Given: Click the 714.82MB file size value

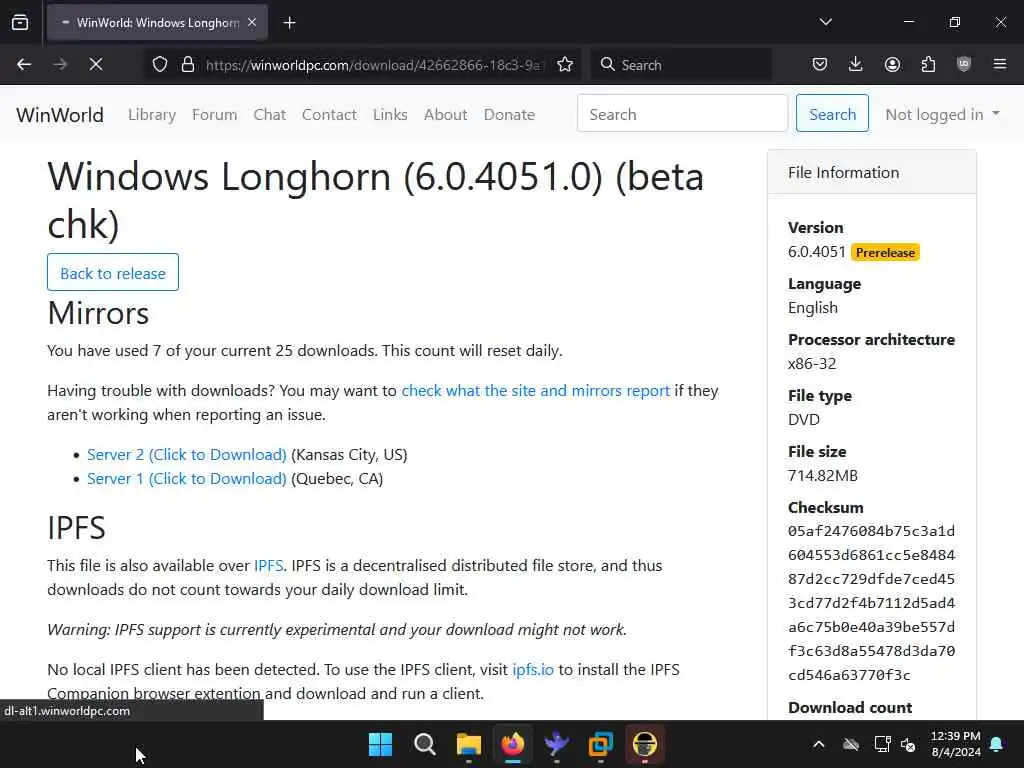Looking at the screenshot, I should [x=823, y=475].
